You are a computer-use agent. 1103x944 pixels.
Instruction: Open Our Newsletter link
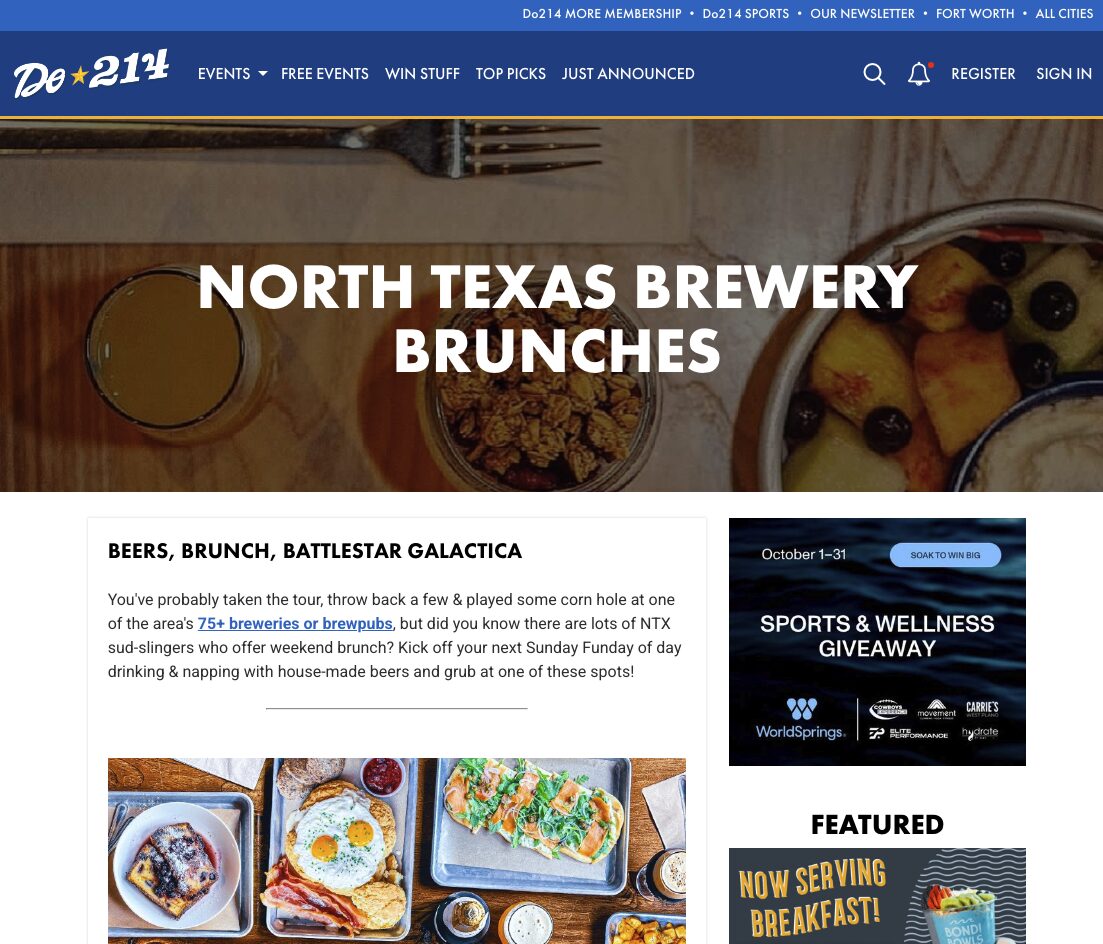click(x=862, y=14)
